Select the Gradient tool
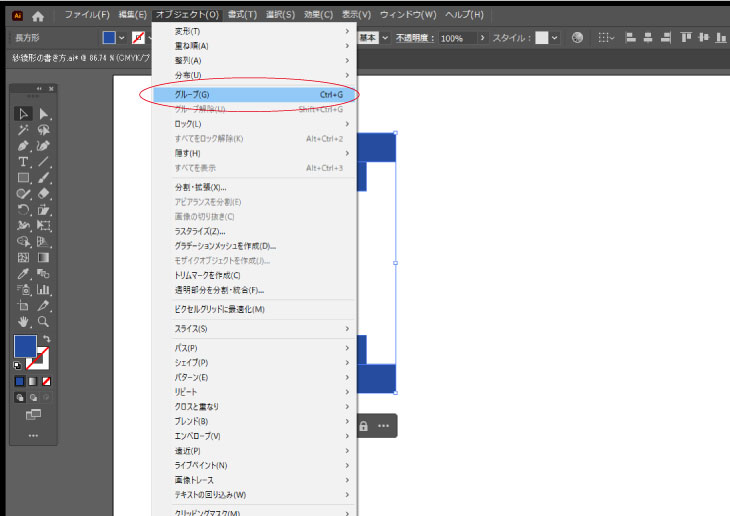 [x=44, y=258]
